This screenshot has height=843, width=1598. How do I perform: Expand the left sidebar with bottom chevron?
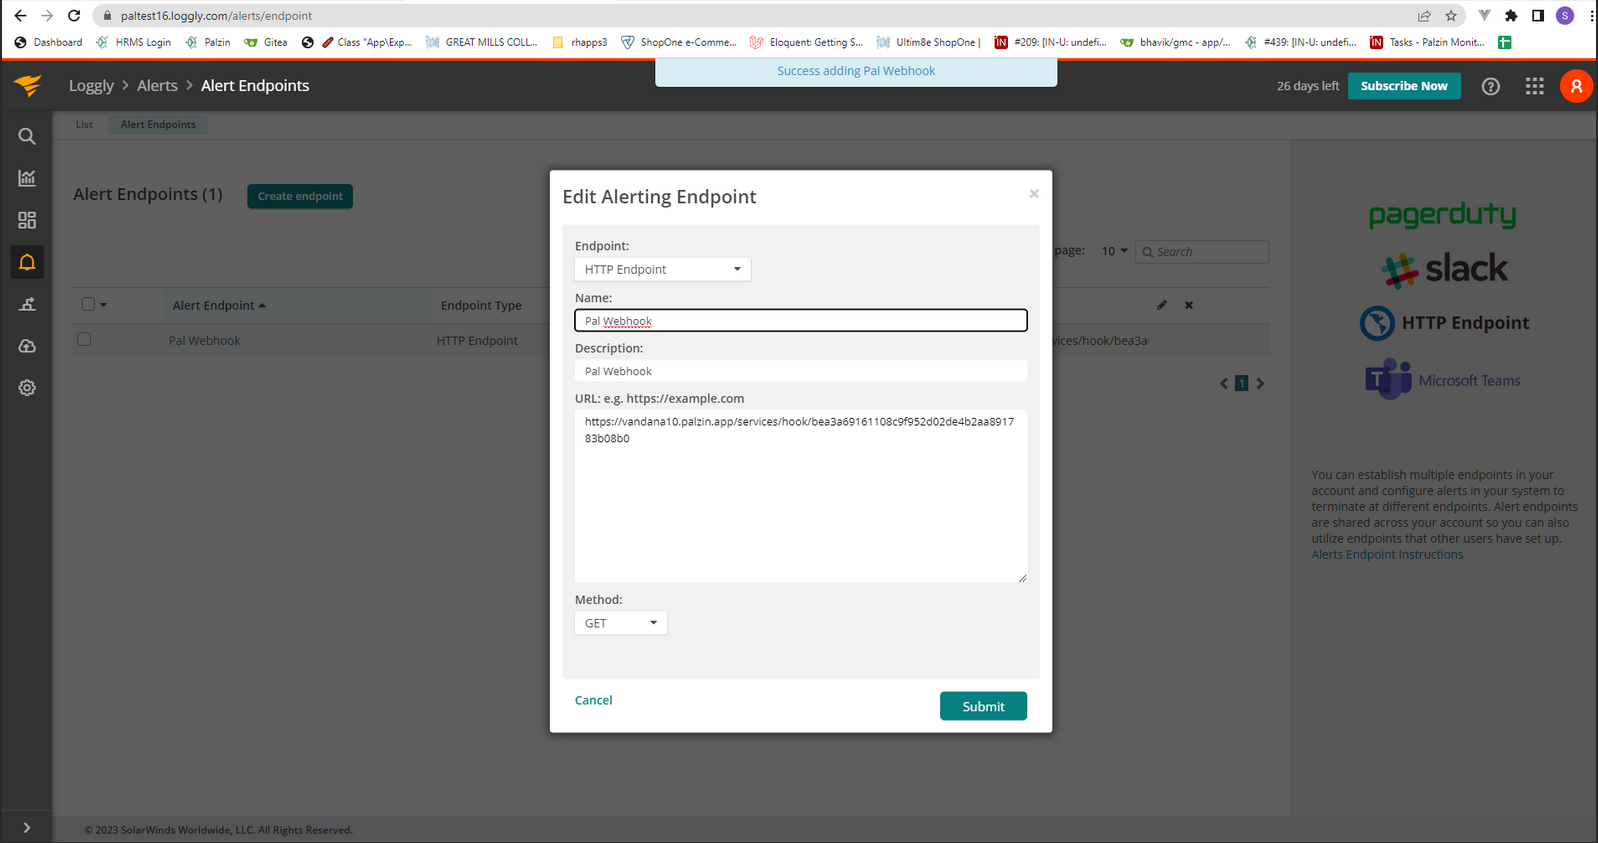click(27, 828)
